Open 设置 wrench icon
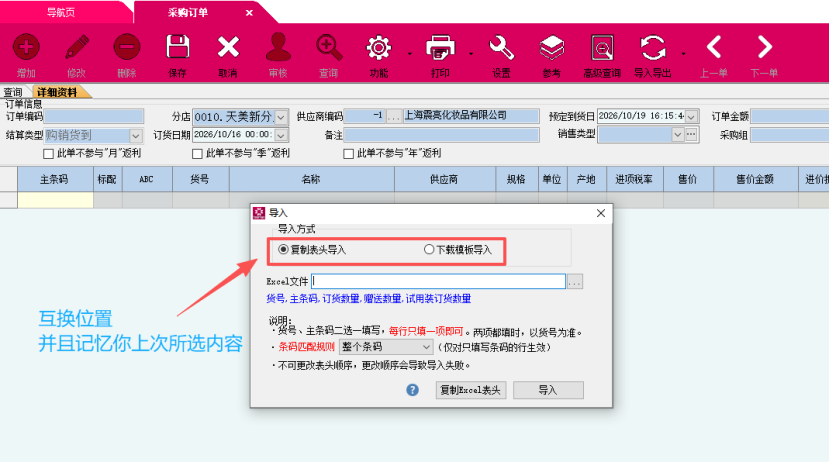Image resolution: width=829 pixels, height=462 pixels. (x=501, y=48)
